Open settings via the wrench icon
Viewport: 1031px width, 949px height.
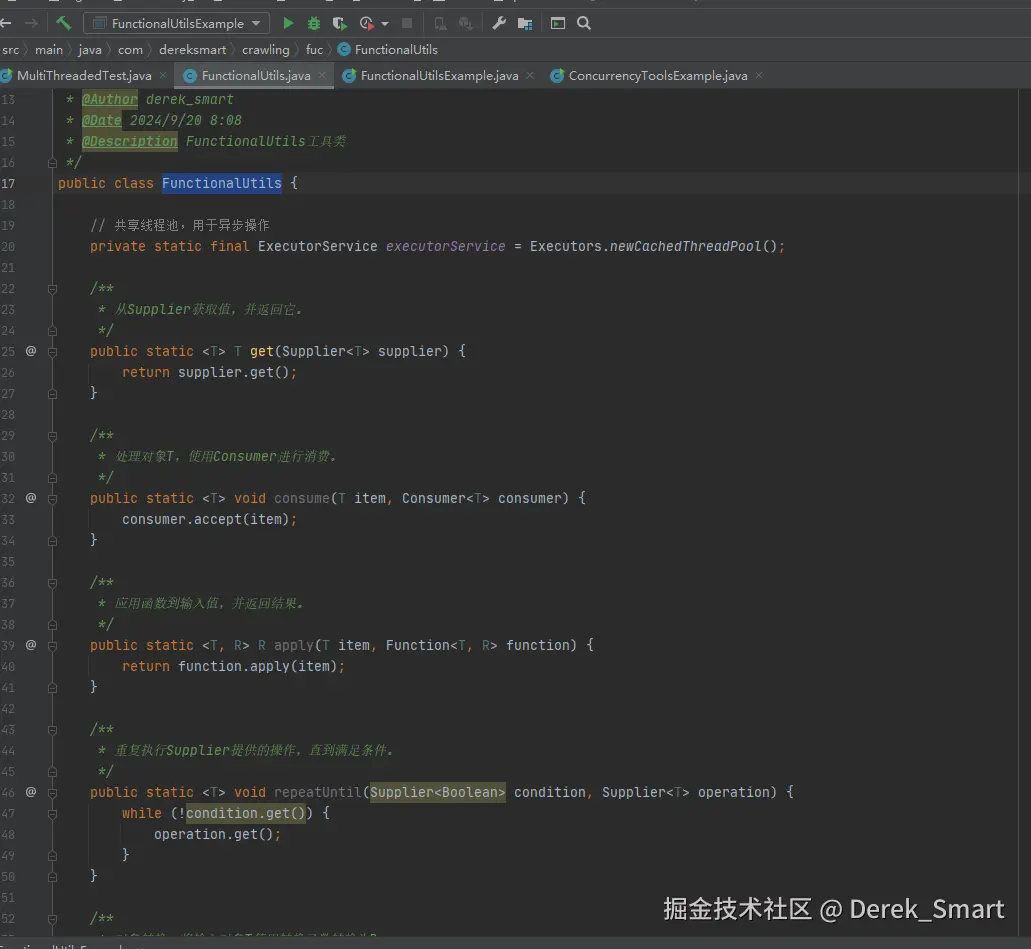(x=499, y=23)
